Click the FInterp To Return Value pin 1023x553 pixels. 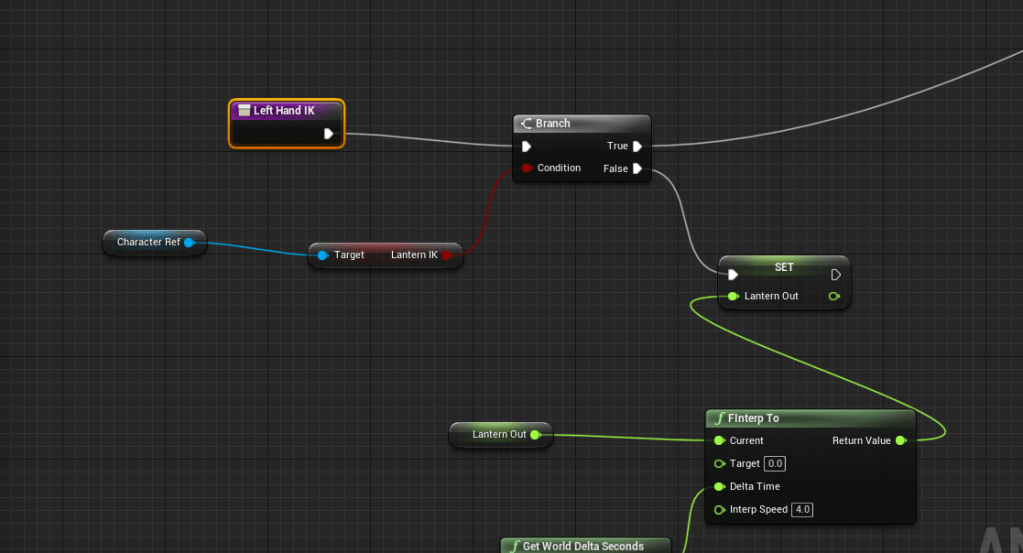[900, 440]
